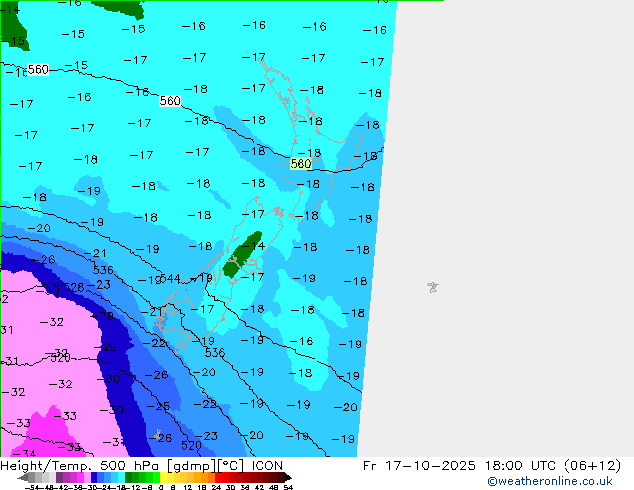This screenshot has width=634, height=490.
Task: Click the -25 temperature value
Action: (158, 406)
